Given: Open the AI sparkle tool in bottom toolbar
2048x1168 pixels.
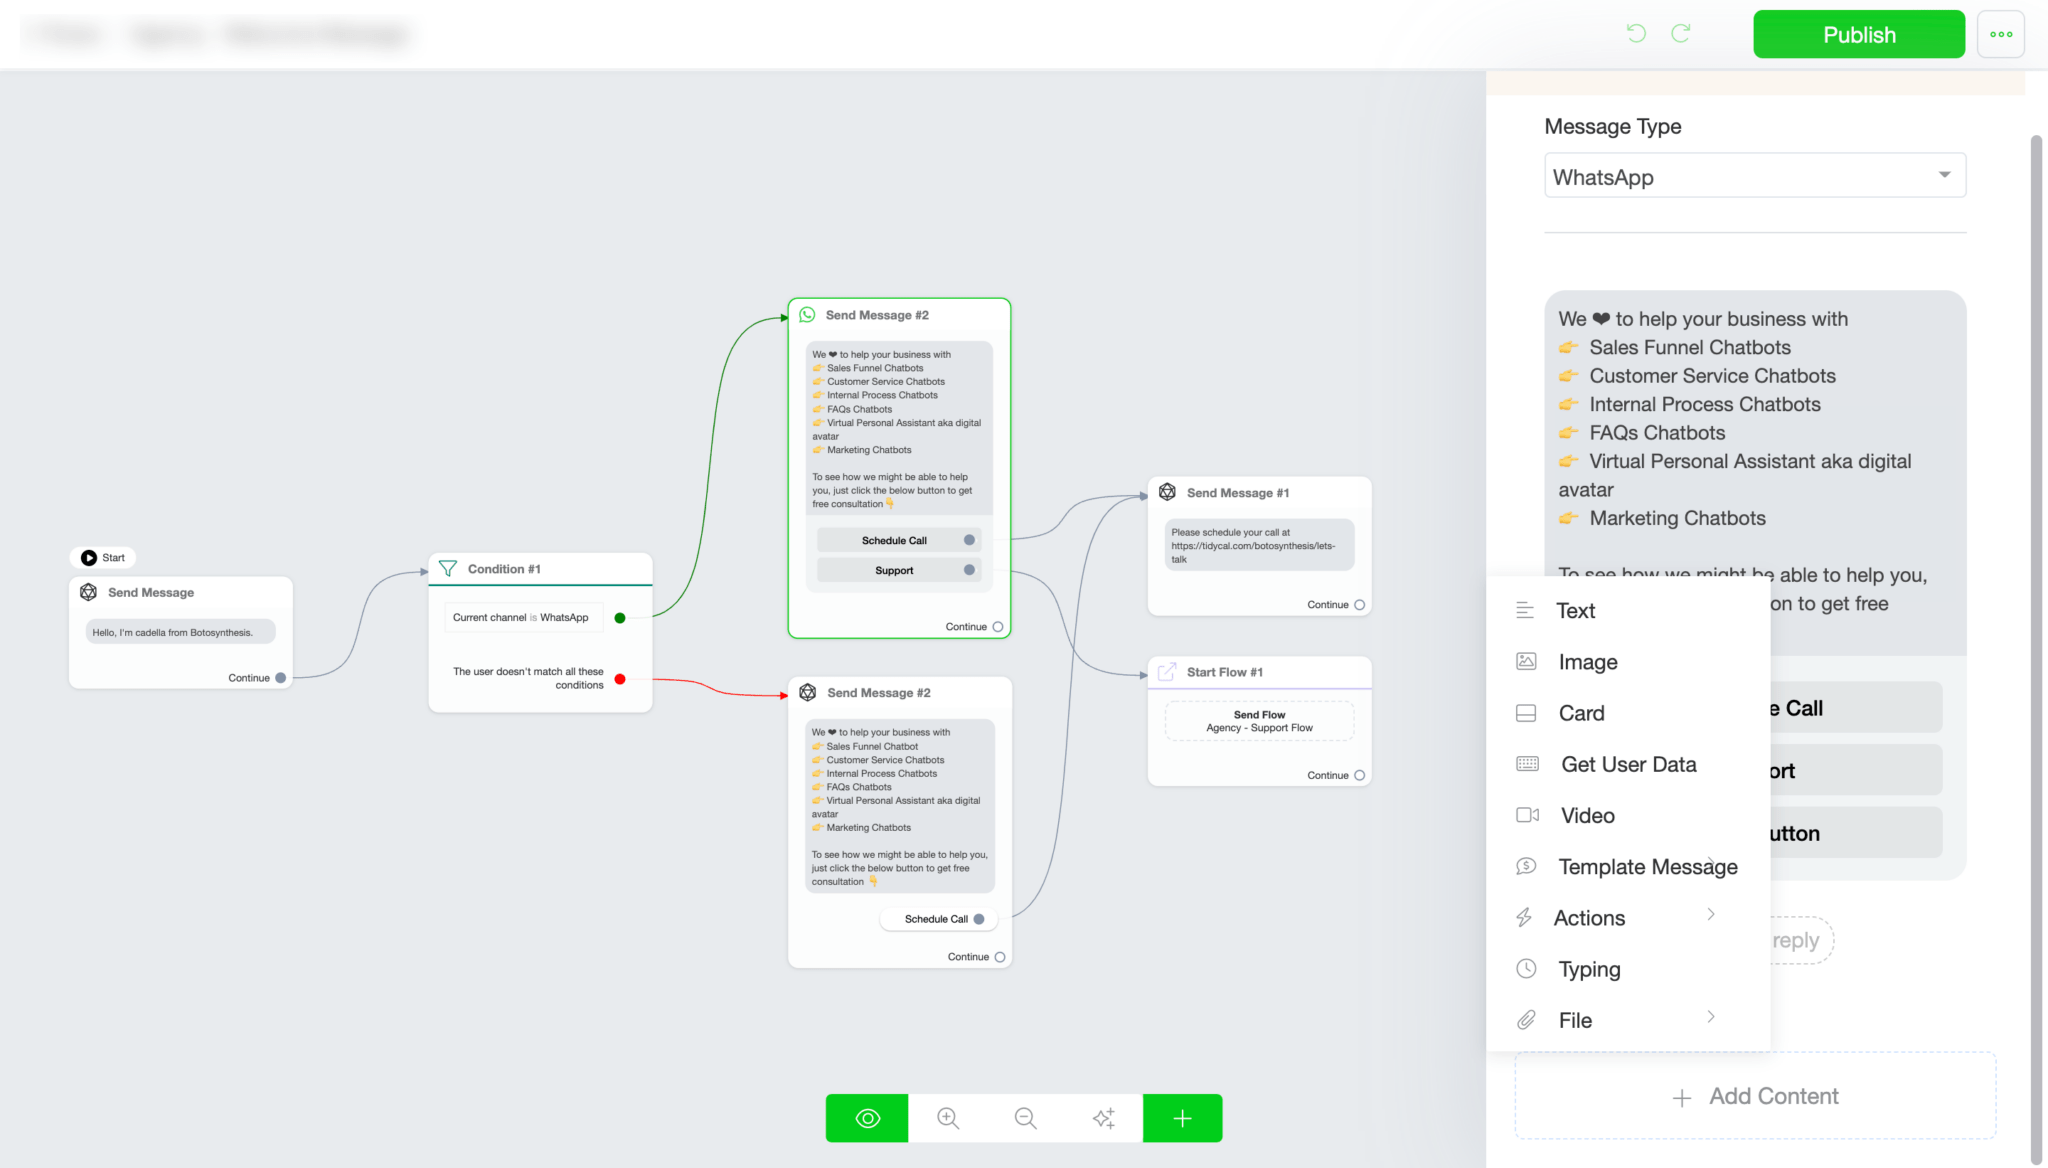Looking at the screenshot, I should pyautogui.click(x=1104, y=1118).
